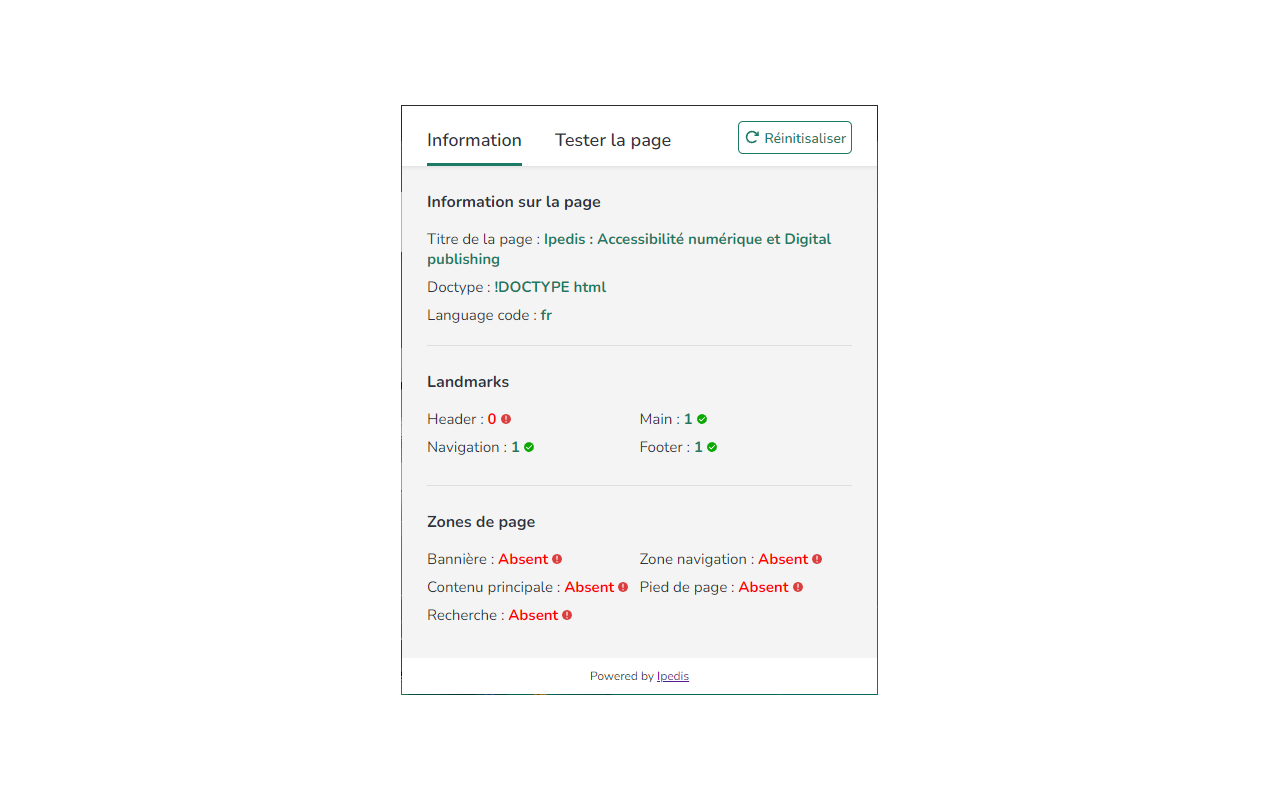Click the 'Landmarks' heading
This screenshot has width=1280, height=800.
tap(468, 382)
